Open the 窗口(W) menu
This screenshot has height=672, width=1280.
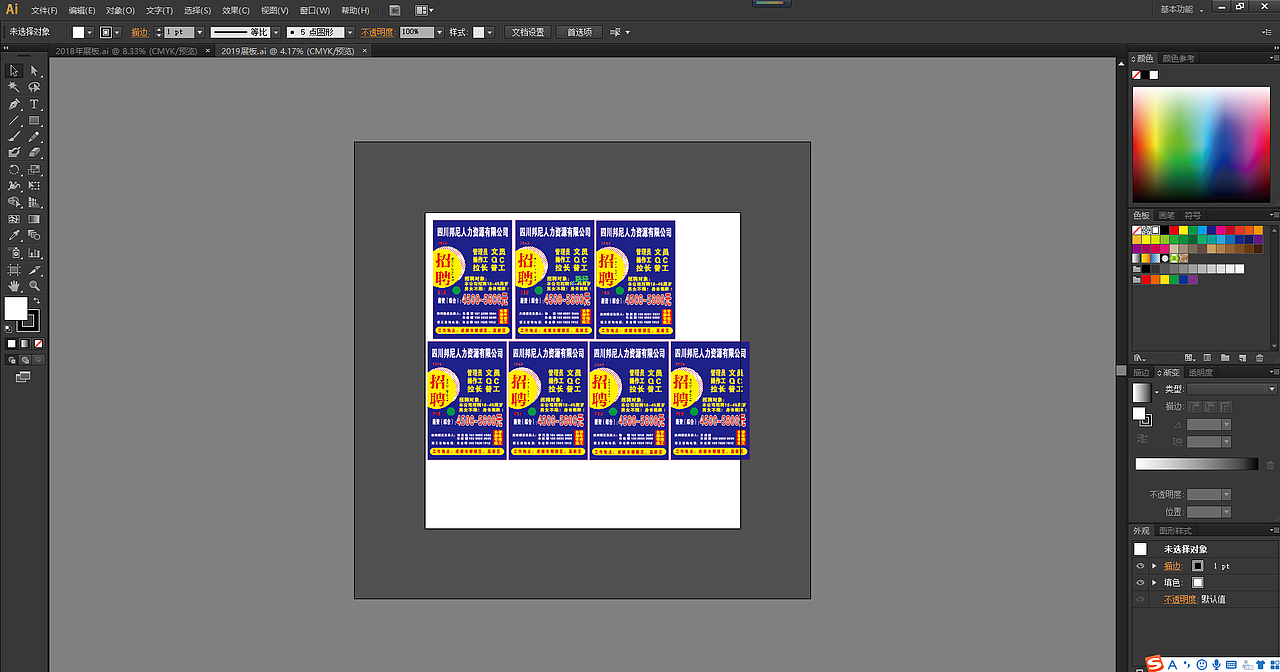pos(314,10)
